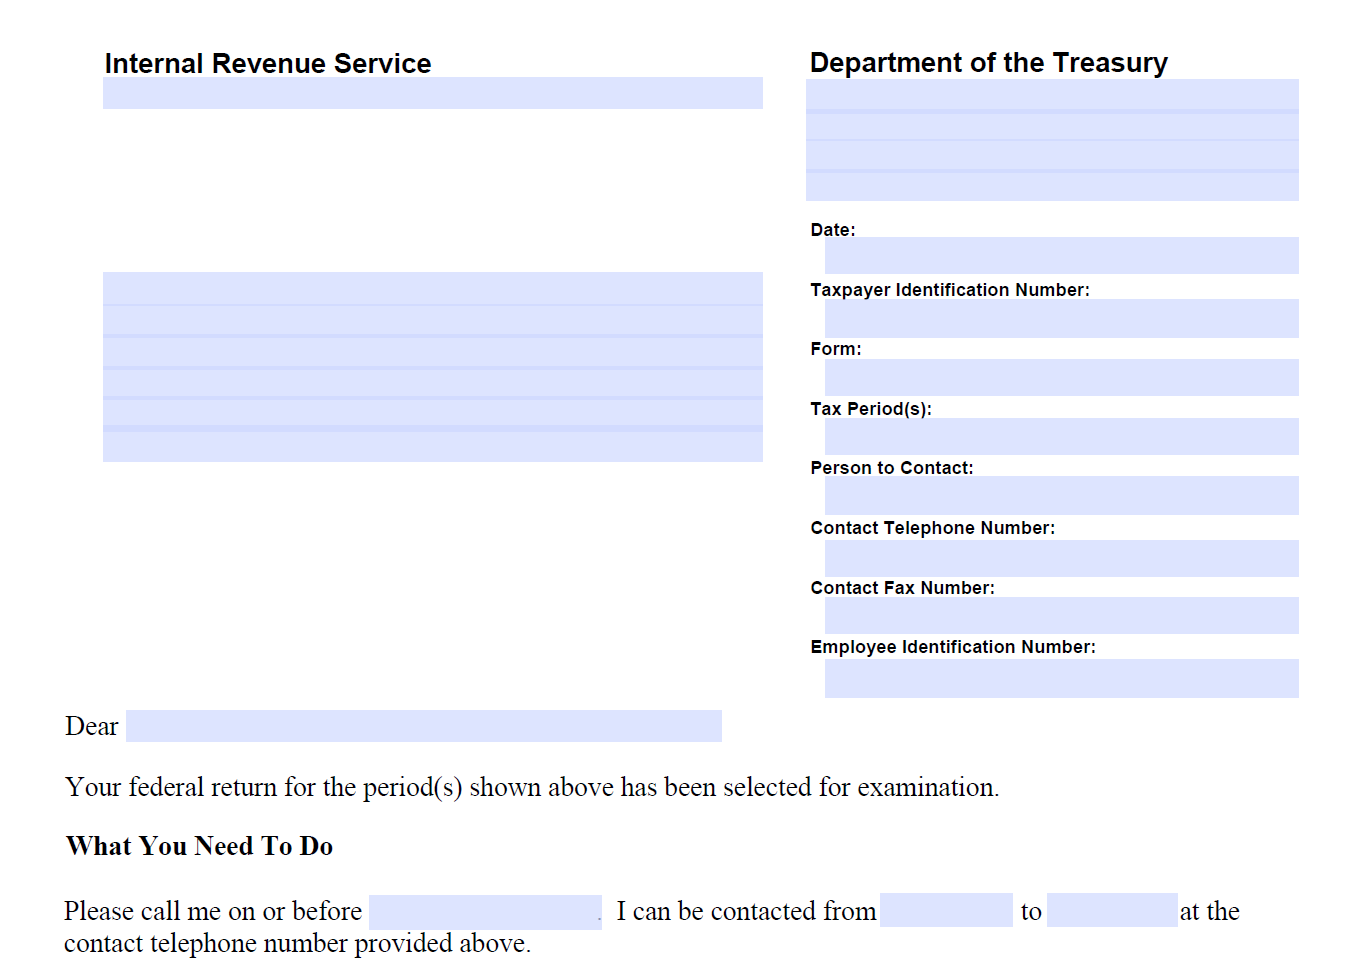
Task: Select the Contact Telephone Number field
Action: click(1061, 558)
